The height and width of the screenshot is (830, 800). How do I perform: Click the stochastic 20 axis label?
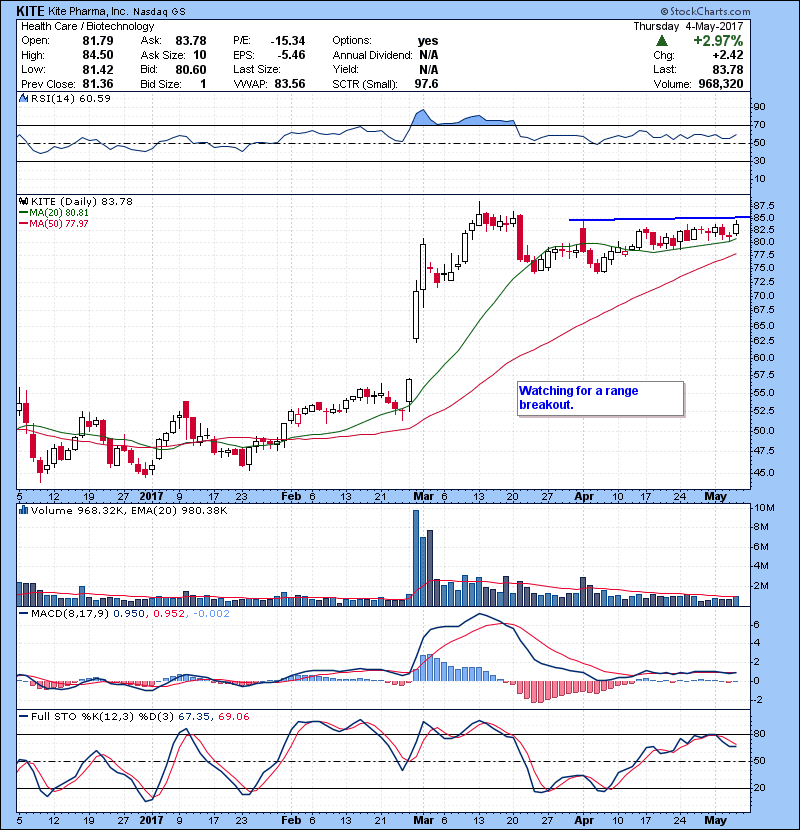click(x=759, y=788)
